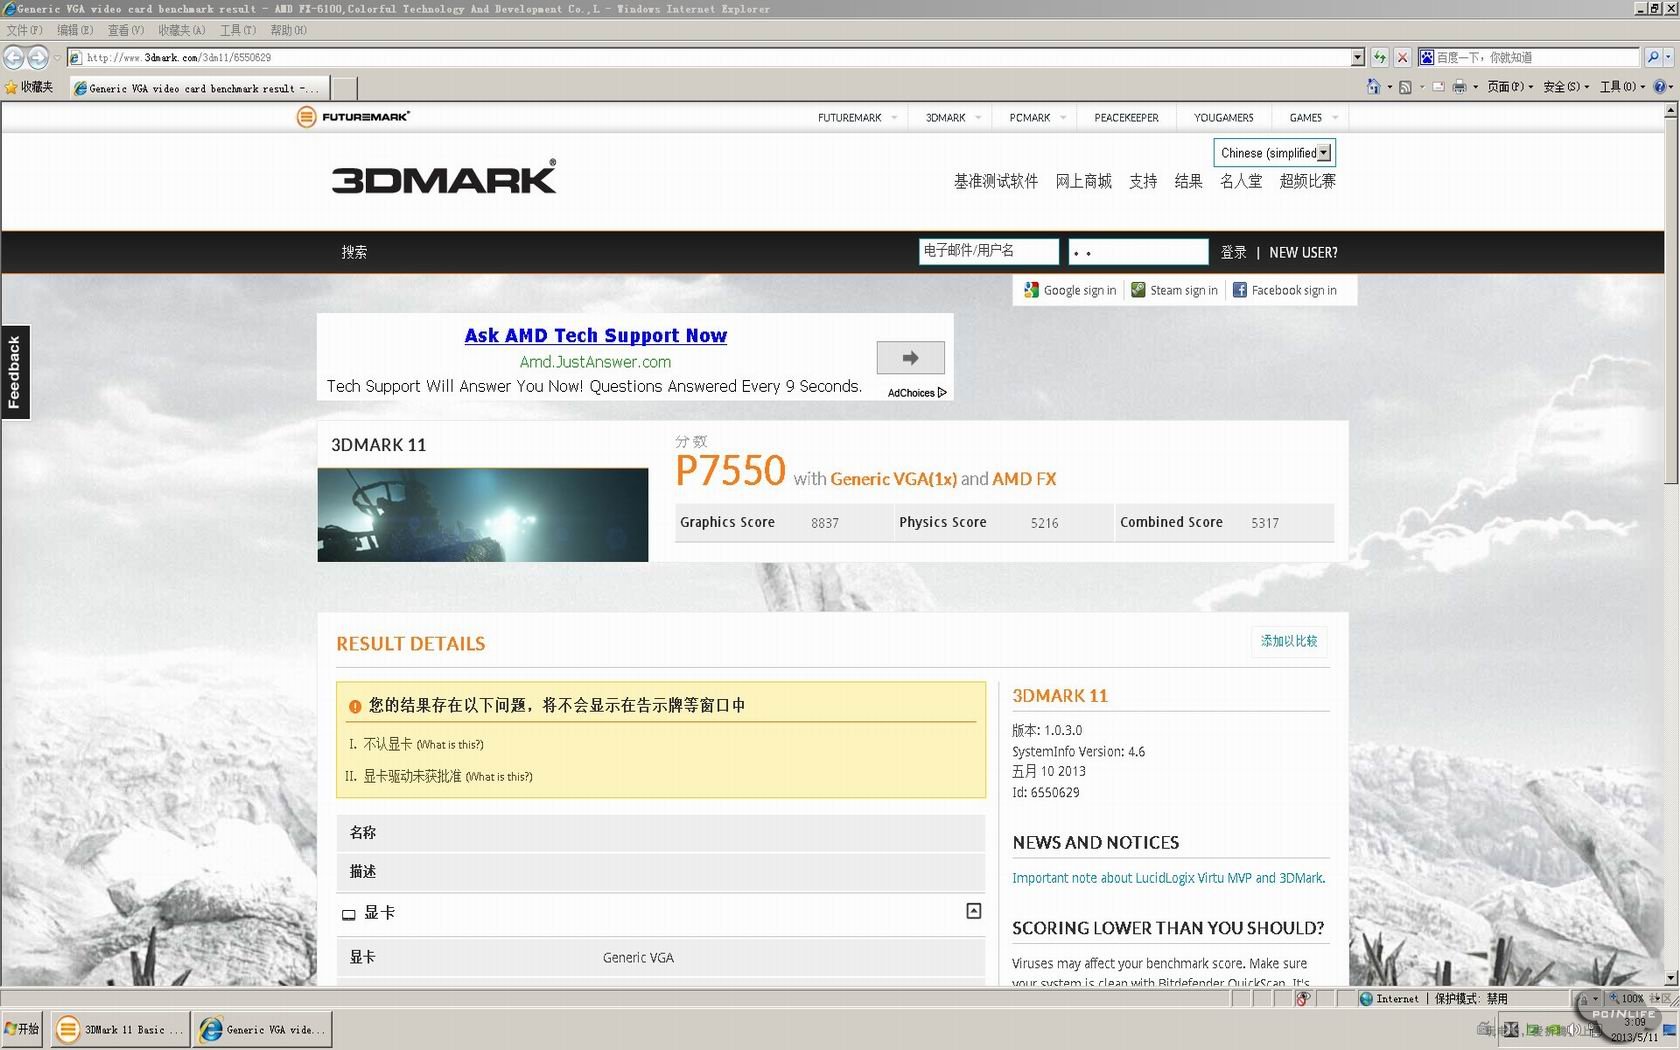Click the printer icon in command bar
1680x1050 pixels.
pos(1459,87)
